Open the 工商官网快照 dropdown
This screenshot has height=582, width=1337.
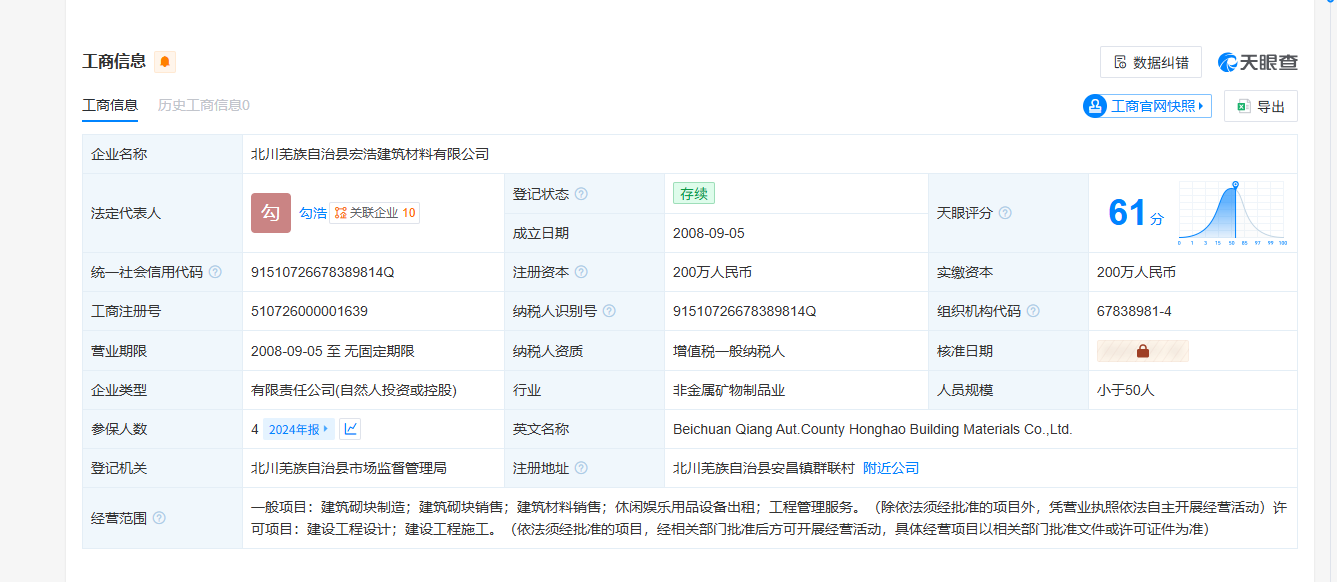pyautogui.click(x=1147, y=106)
